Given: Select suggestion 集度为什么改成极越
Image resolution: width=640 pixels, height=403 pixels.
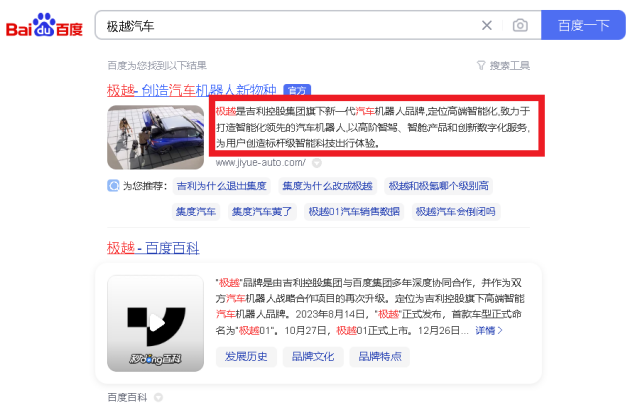Looking at the screenshot, I should [x=327, y=186].
